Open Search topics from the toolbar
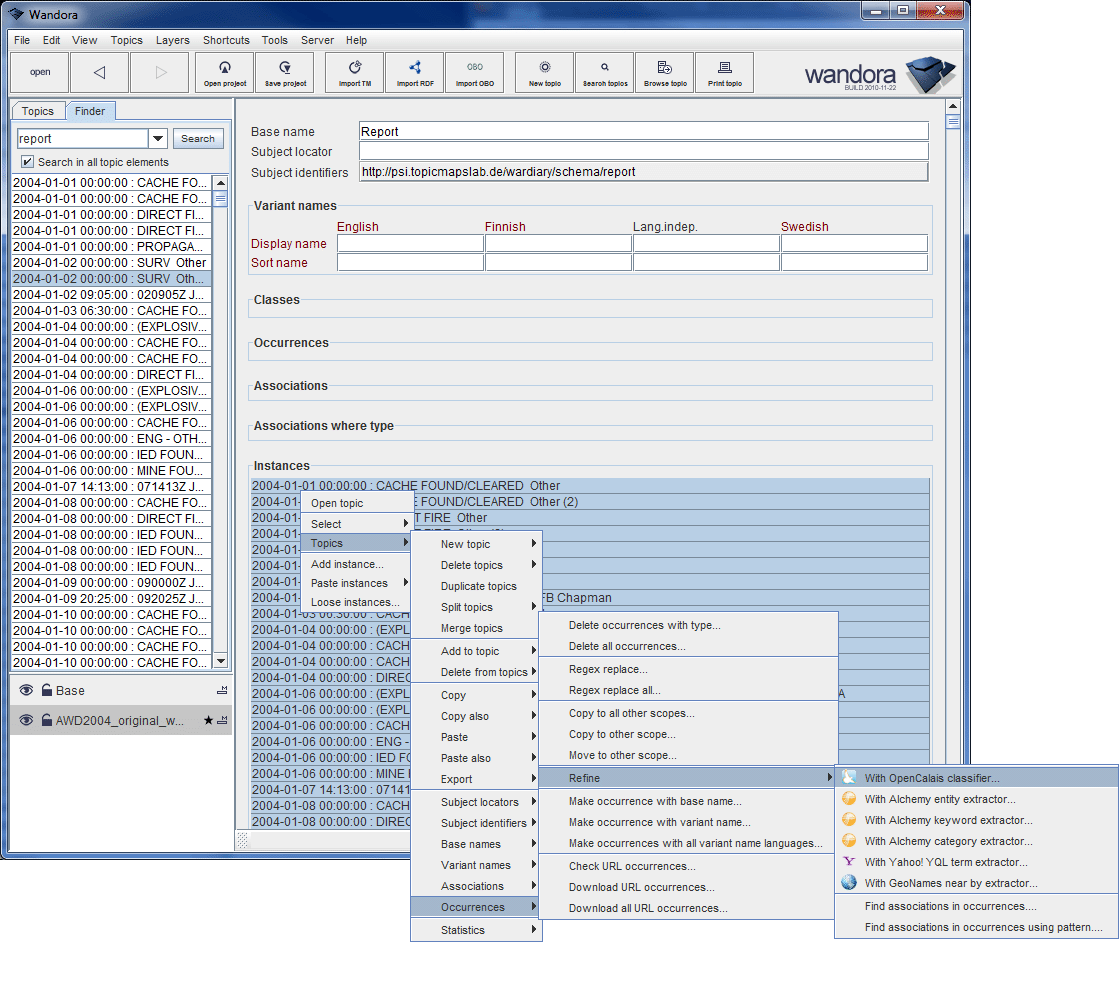This screenshot has width=1119, height=986. pyautogui.click(x=604, y=72)
